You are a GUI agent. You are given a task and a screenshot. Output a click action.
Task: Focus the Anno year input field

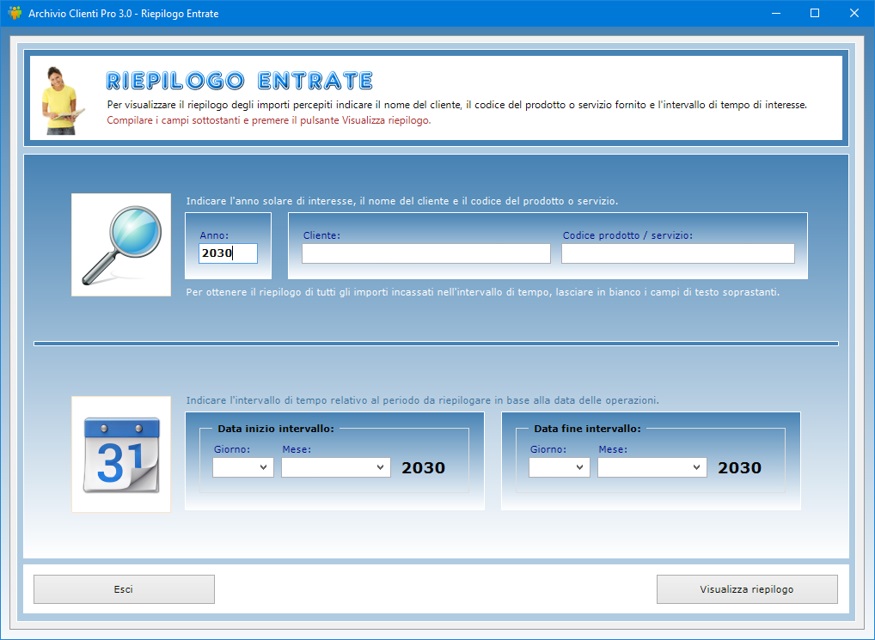point(228,253)
